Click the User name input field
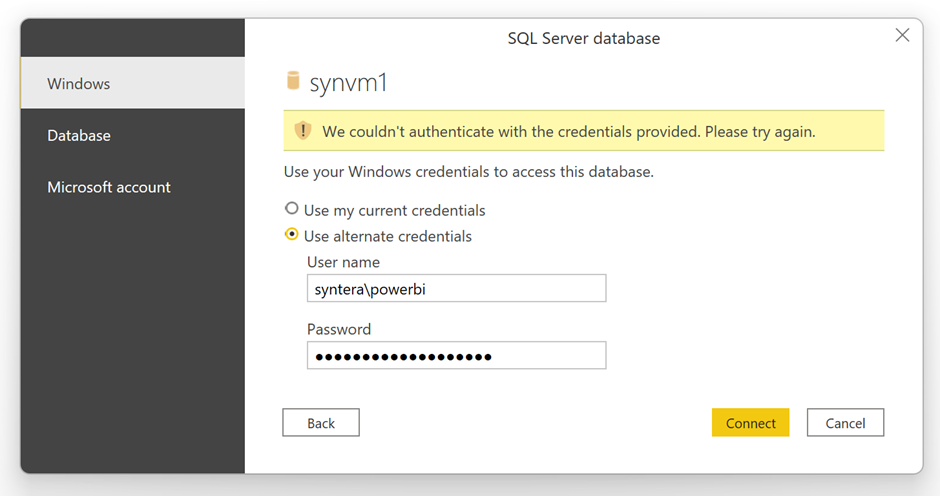 (x=456, y=288)
